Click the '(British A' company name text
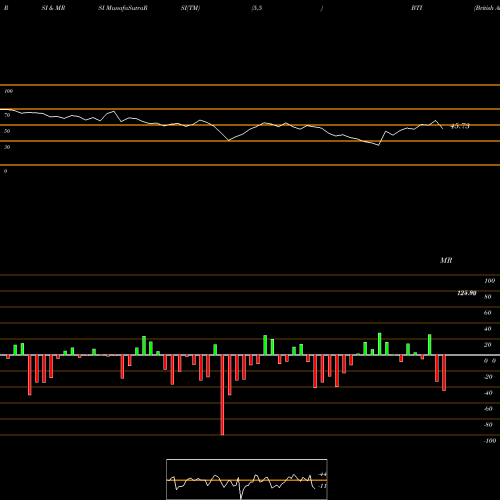This screenshot has width=500, height=500. click(487, 8)
